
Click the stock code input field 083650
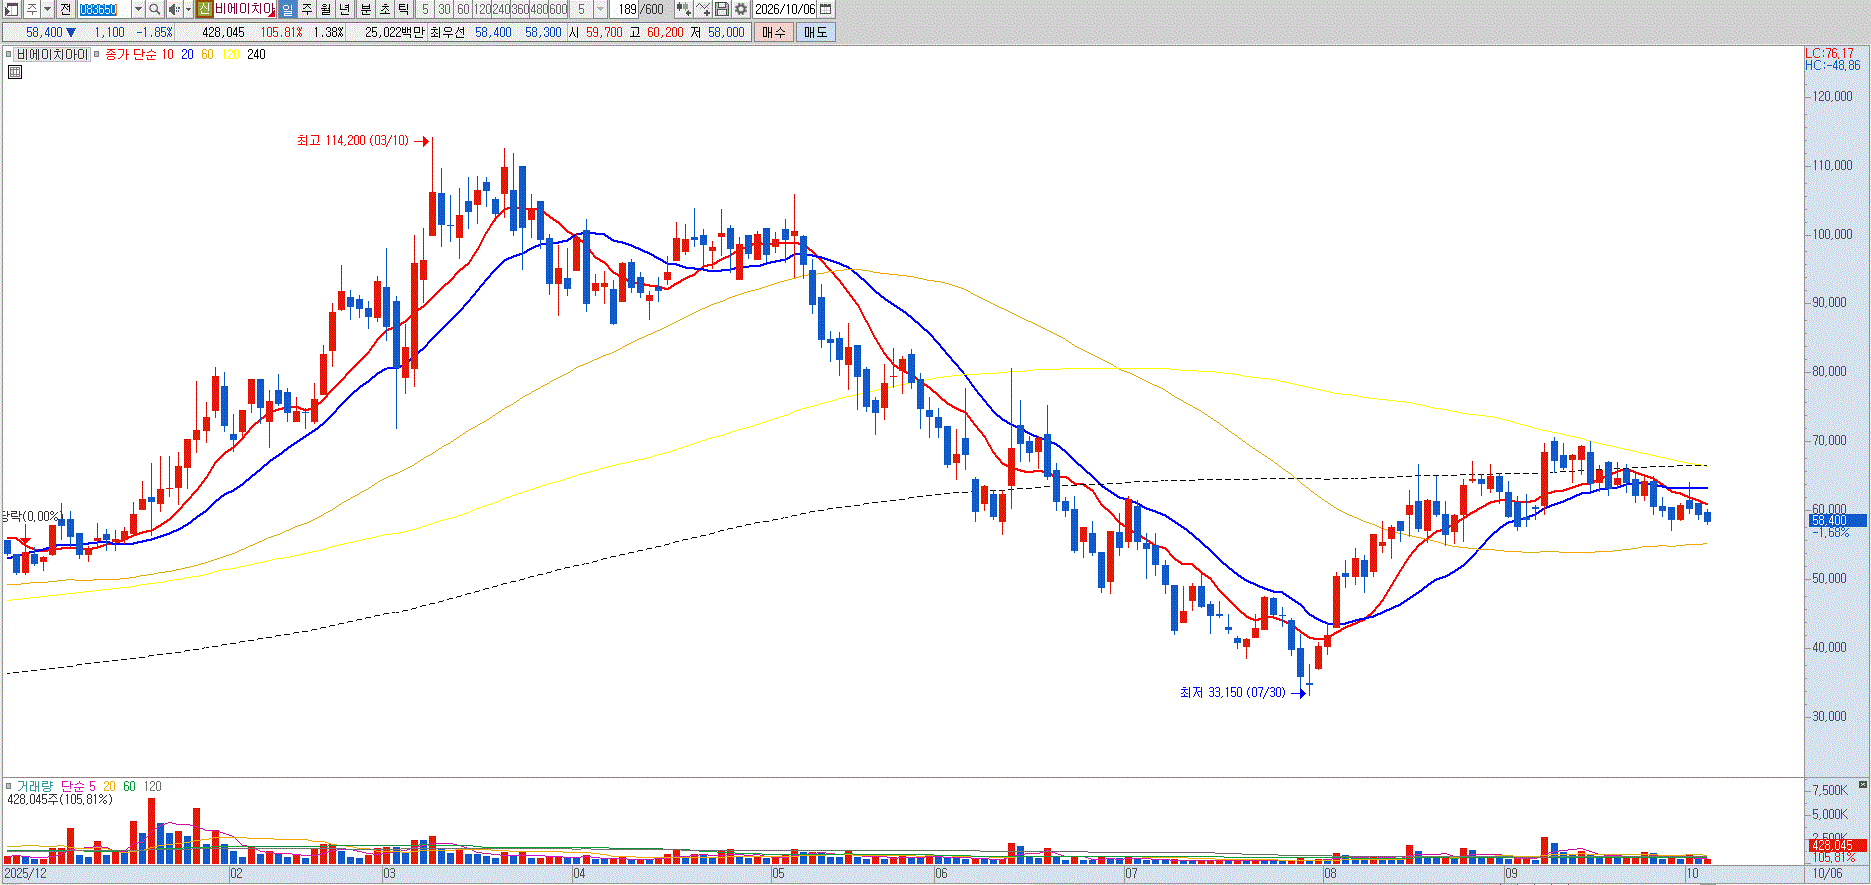(104, 9)
